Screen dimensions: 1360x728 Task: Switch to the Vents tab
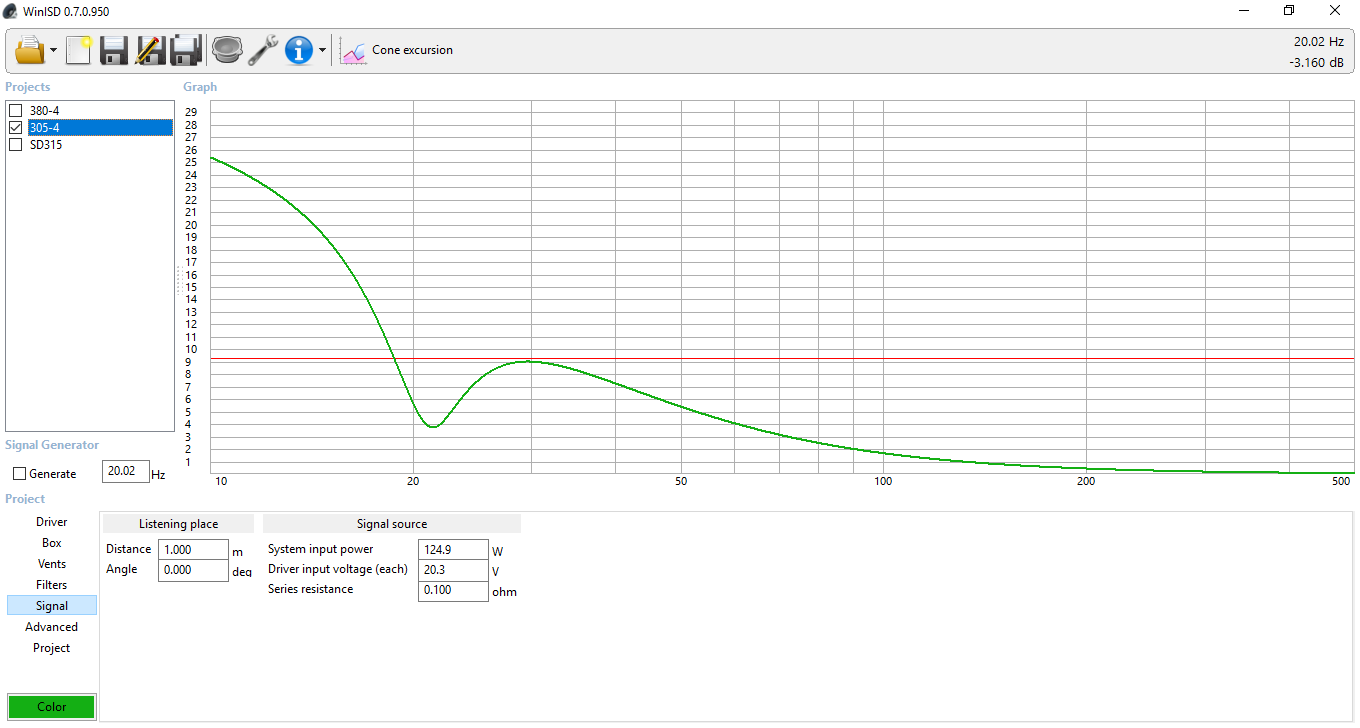point(52,564)
